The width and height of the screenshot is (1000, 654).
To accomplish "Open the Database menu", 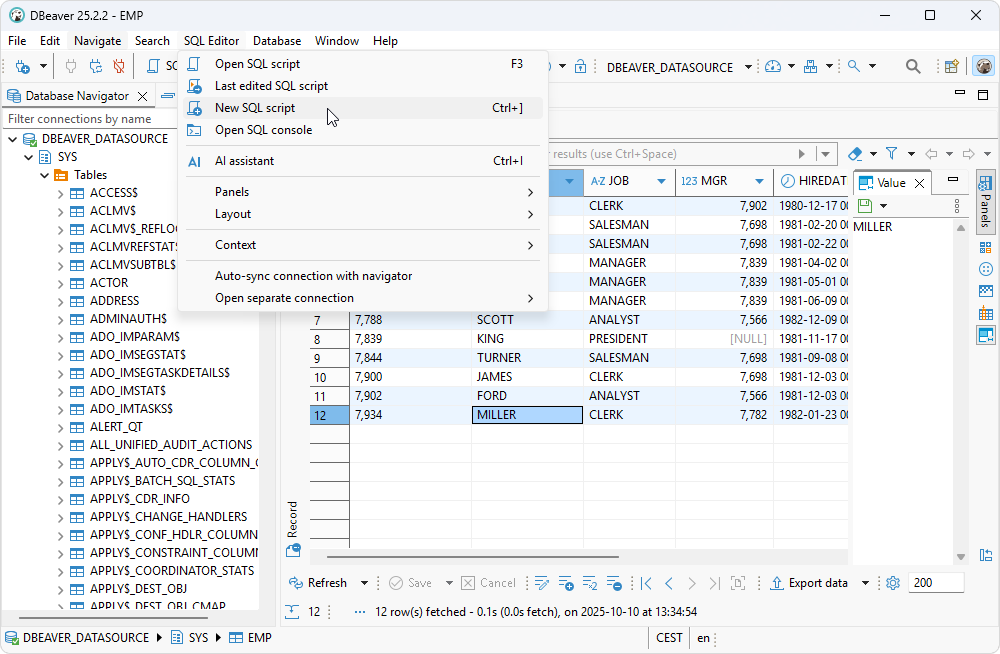I will point(276,41).
